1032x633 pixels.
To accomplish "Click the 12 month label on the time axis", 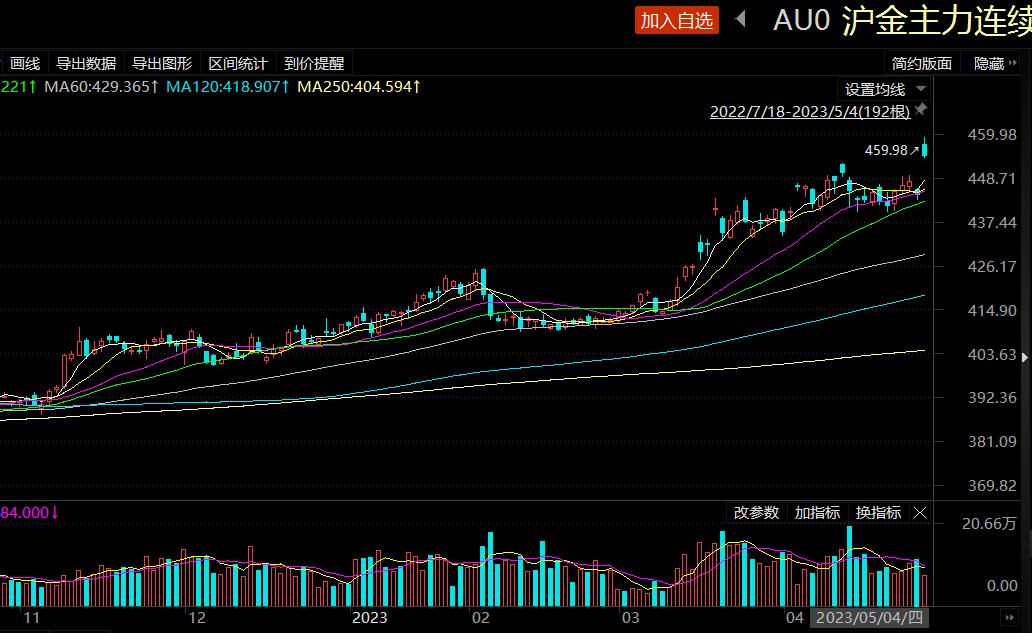I will tap(196, 618).
